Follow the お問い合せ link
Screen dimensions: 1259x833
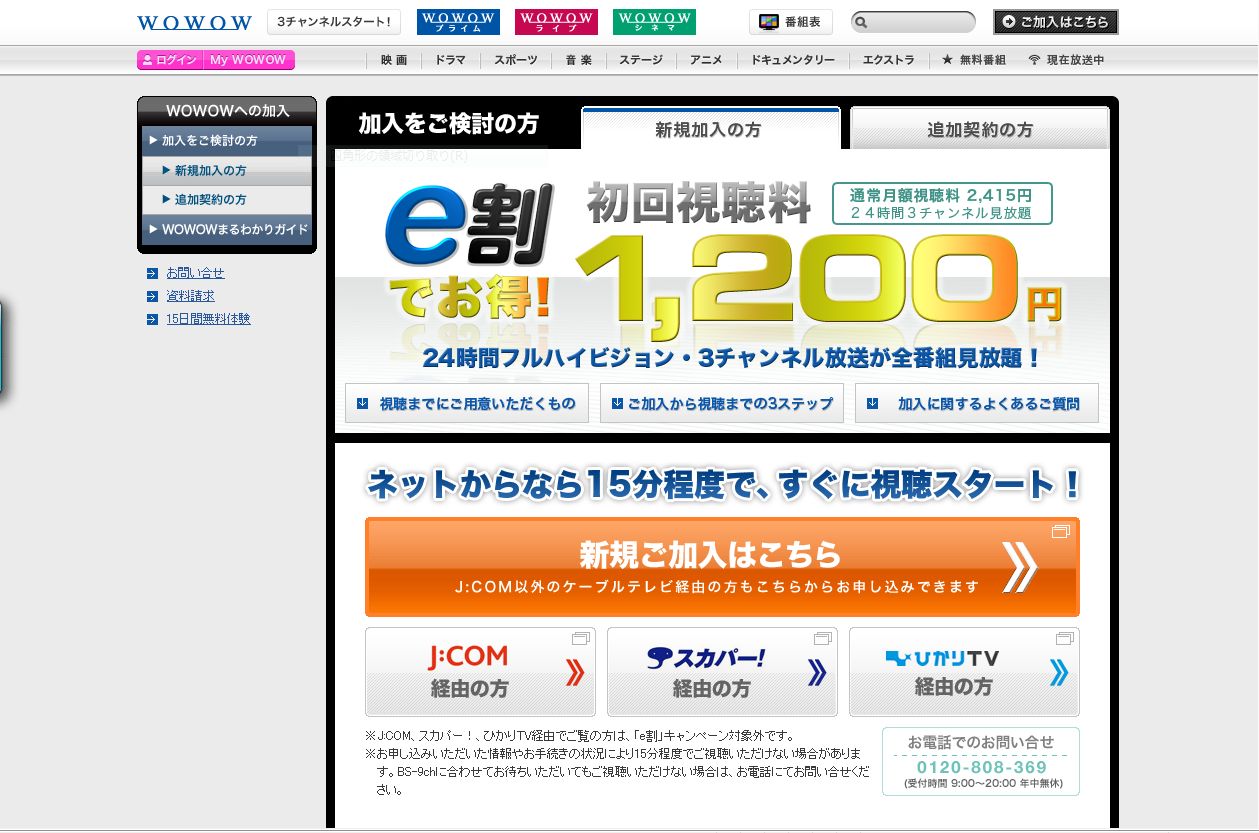tap(195, 273)
